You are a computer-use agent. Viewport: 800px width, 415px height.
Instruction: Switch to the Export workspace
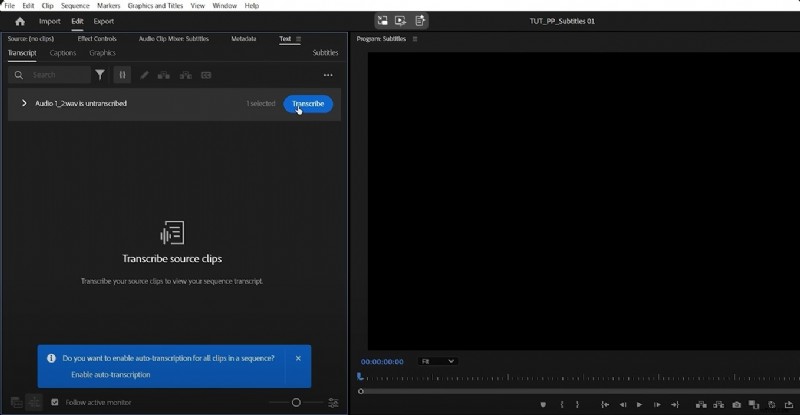point(104,21)
